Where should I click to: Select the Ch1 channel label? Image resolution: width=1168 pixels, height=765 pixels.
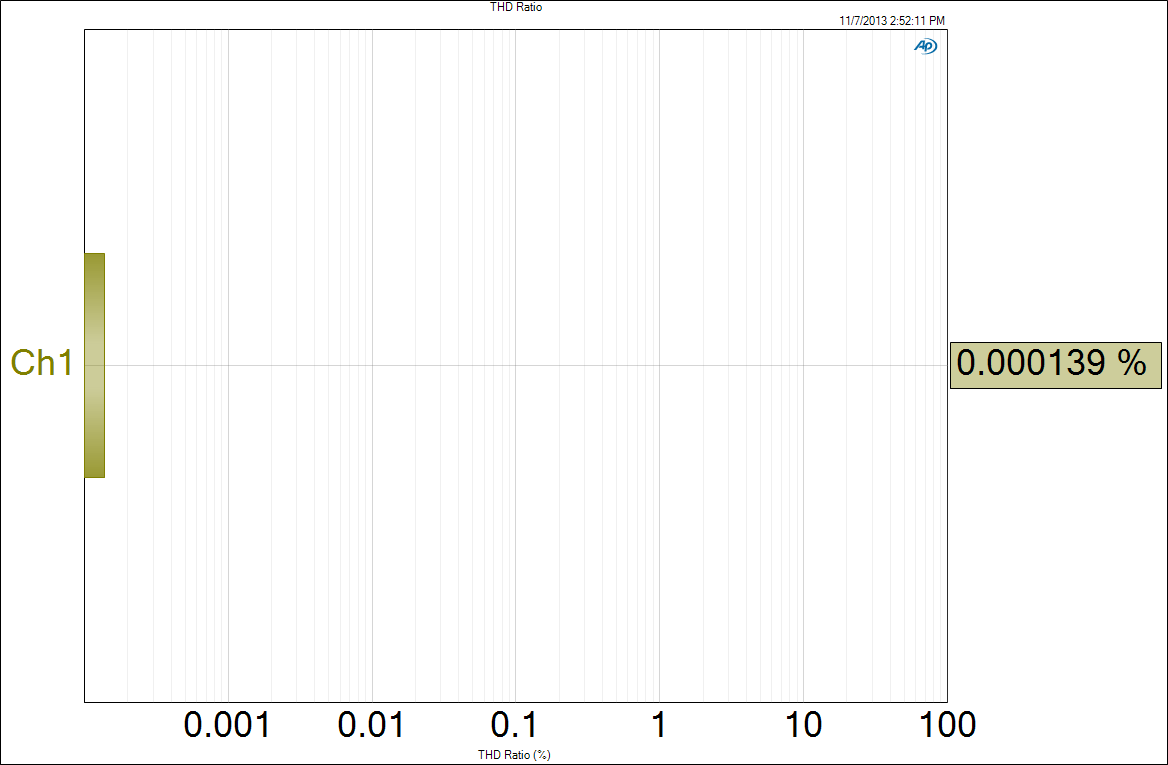click(42, 363)
